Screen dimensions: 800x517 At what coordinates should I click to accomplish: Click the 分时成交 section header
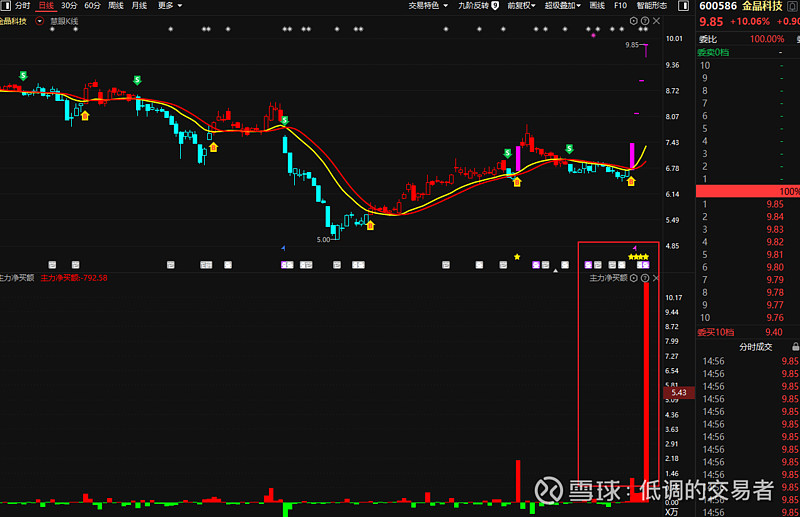pos(756,347)
